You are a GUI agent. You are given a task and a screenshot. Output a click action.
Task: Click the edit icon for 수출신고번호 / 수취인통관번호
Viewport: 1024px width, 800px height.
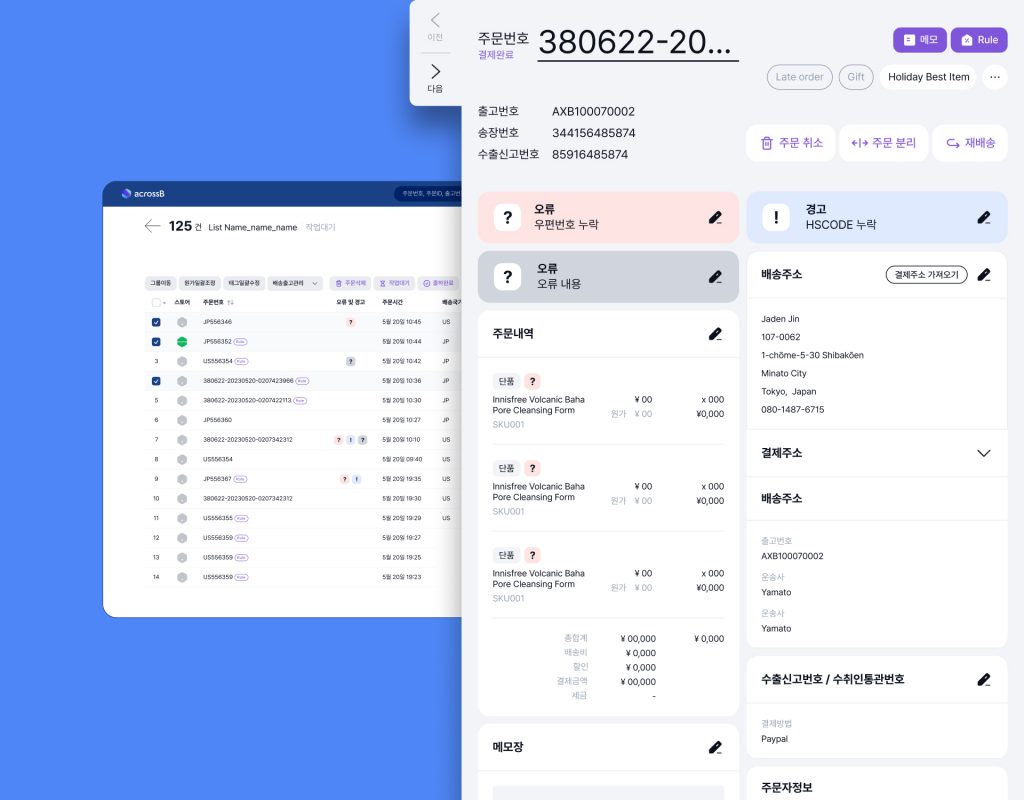coord(984,680)
